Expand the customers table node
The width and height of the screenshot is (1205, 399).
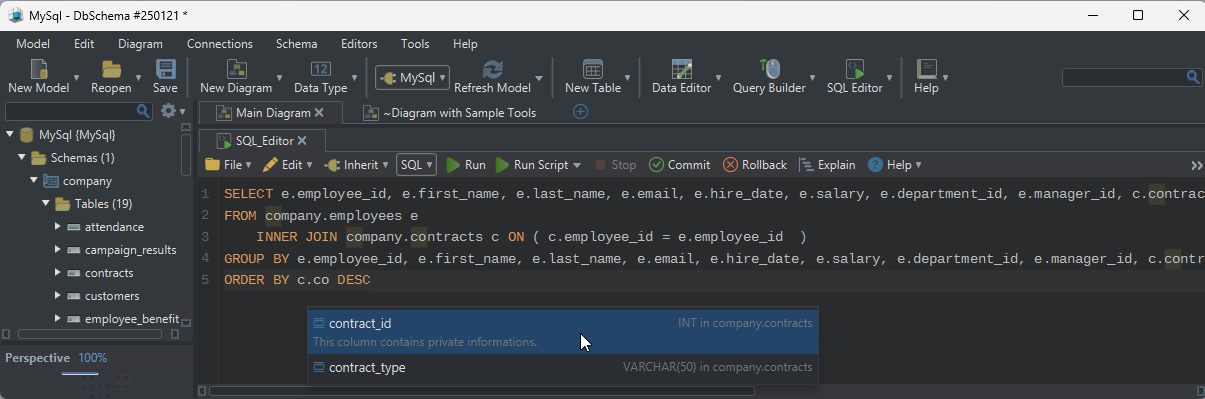[57, 296]
